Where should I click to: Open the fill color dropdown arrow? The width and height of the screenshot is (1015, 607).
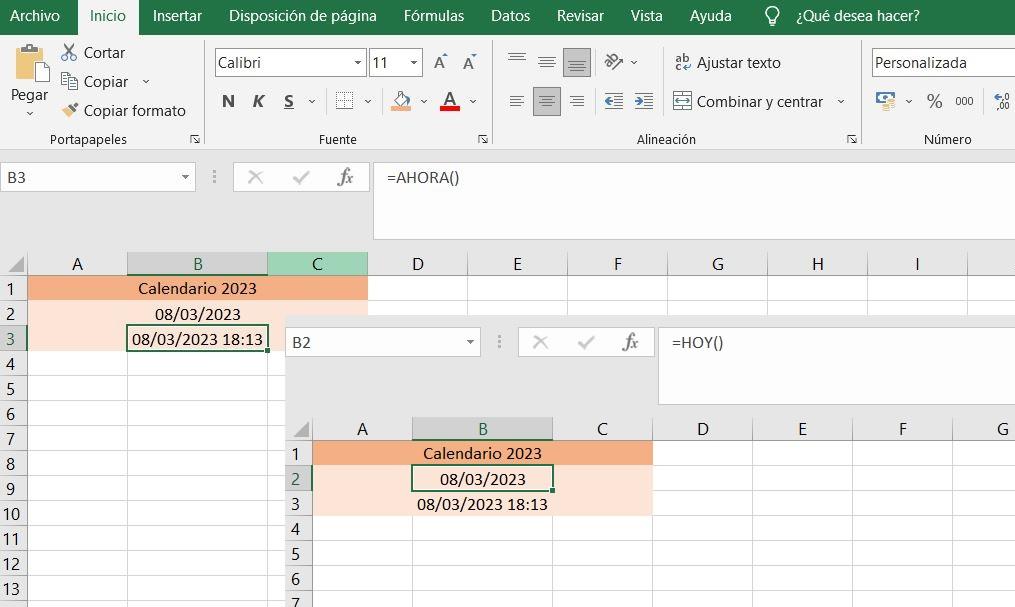[x=423, y=101]
